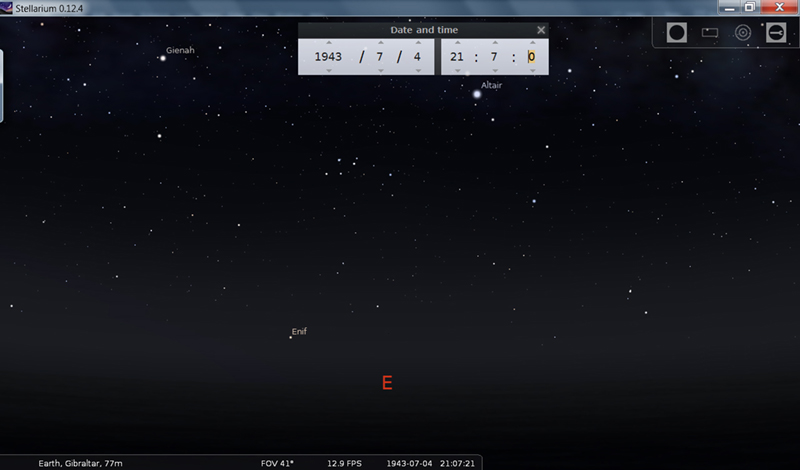The image size is (800, 470).
Task: Toggle the CCD sensor frame icon
Action: click(x=710, y=33)
